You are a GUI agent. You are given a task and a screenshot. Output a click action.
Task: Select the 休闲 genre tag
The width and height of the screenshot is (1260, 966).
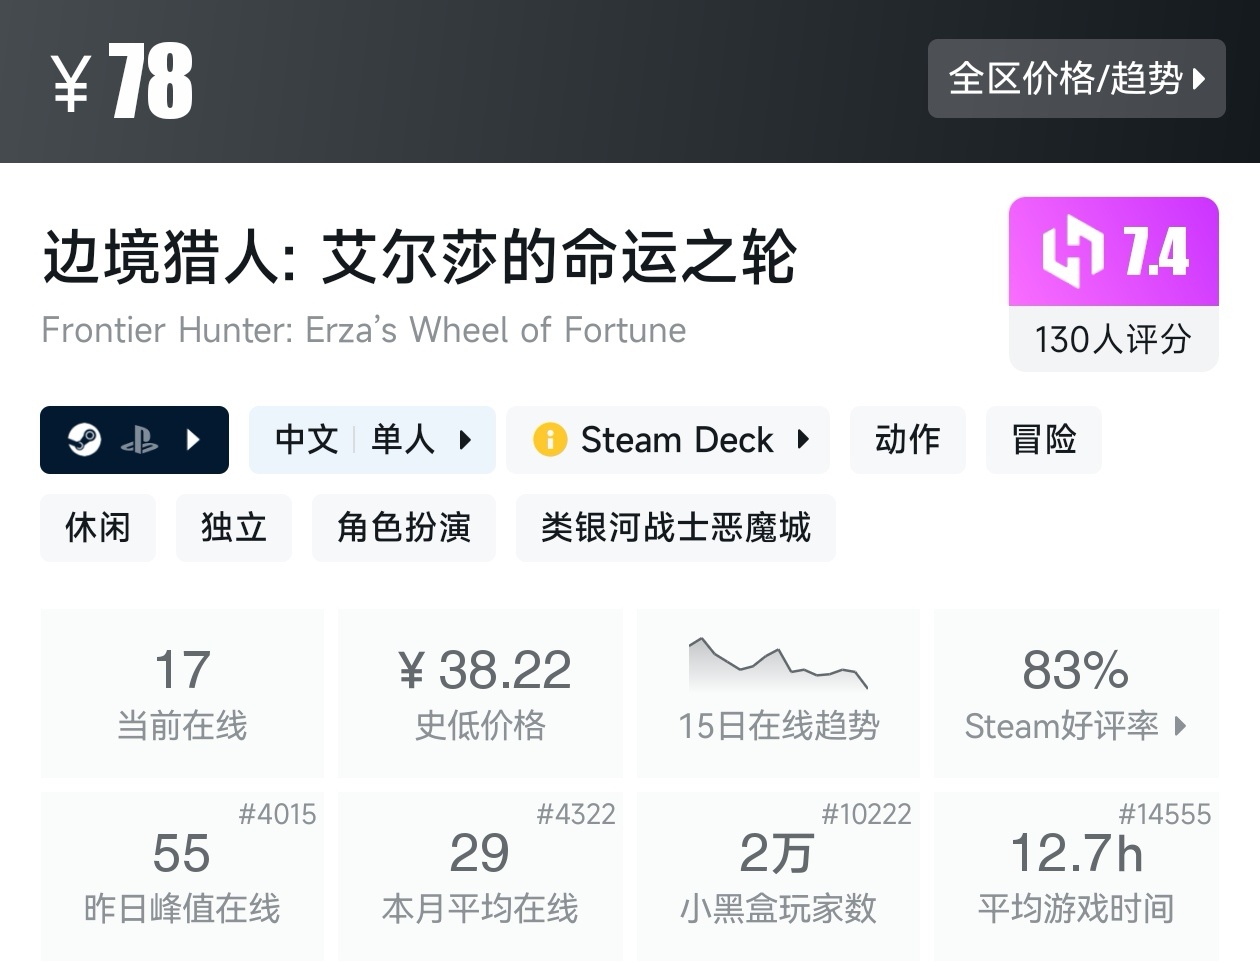coord(98,527)
